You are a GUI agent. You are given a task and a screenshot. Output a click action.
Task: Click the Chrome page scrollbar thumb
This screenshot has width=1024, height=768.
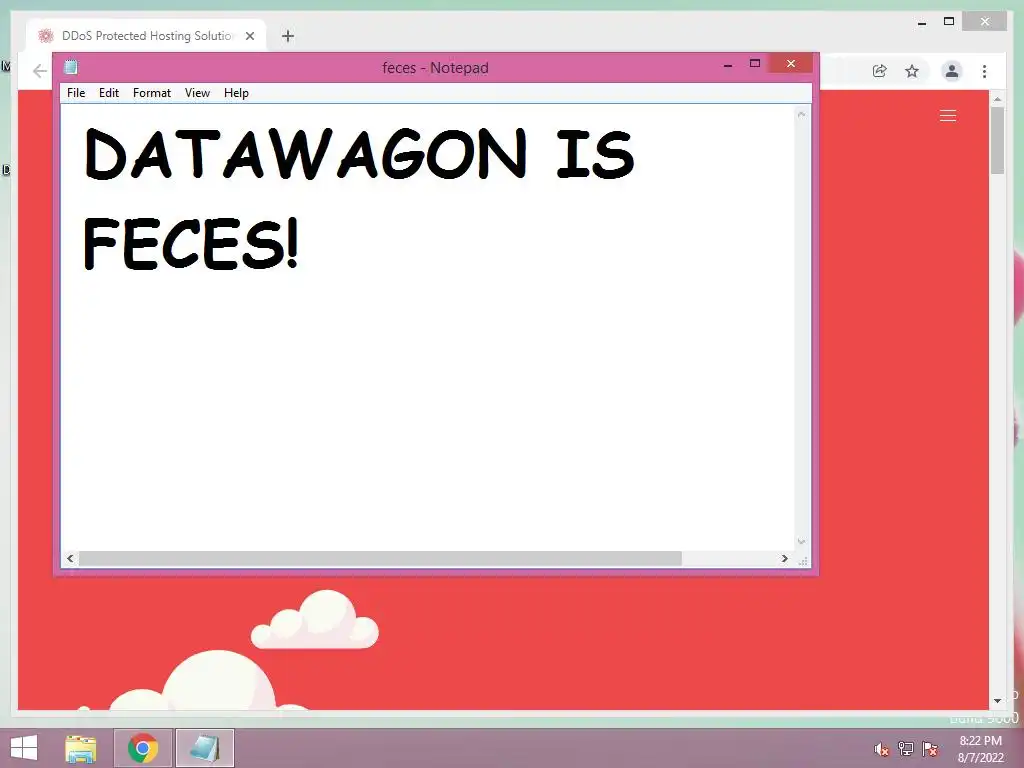997,140
